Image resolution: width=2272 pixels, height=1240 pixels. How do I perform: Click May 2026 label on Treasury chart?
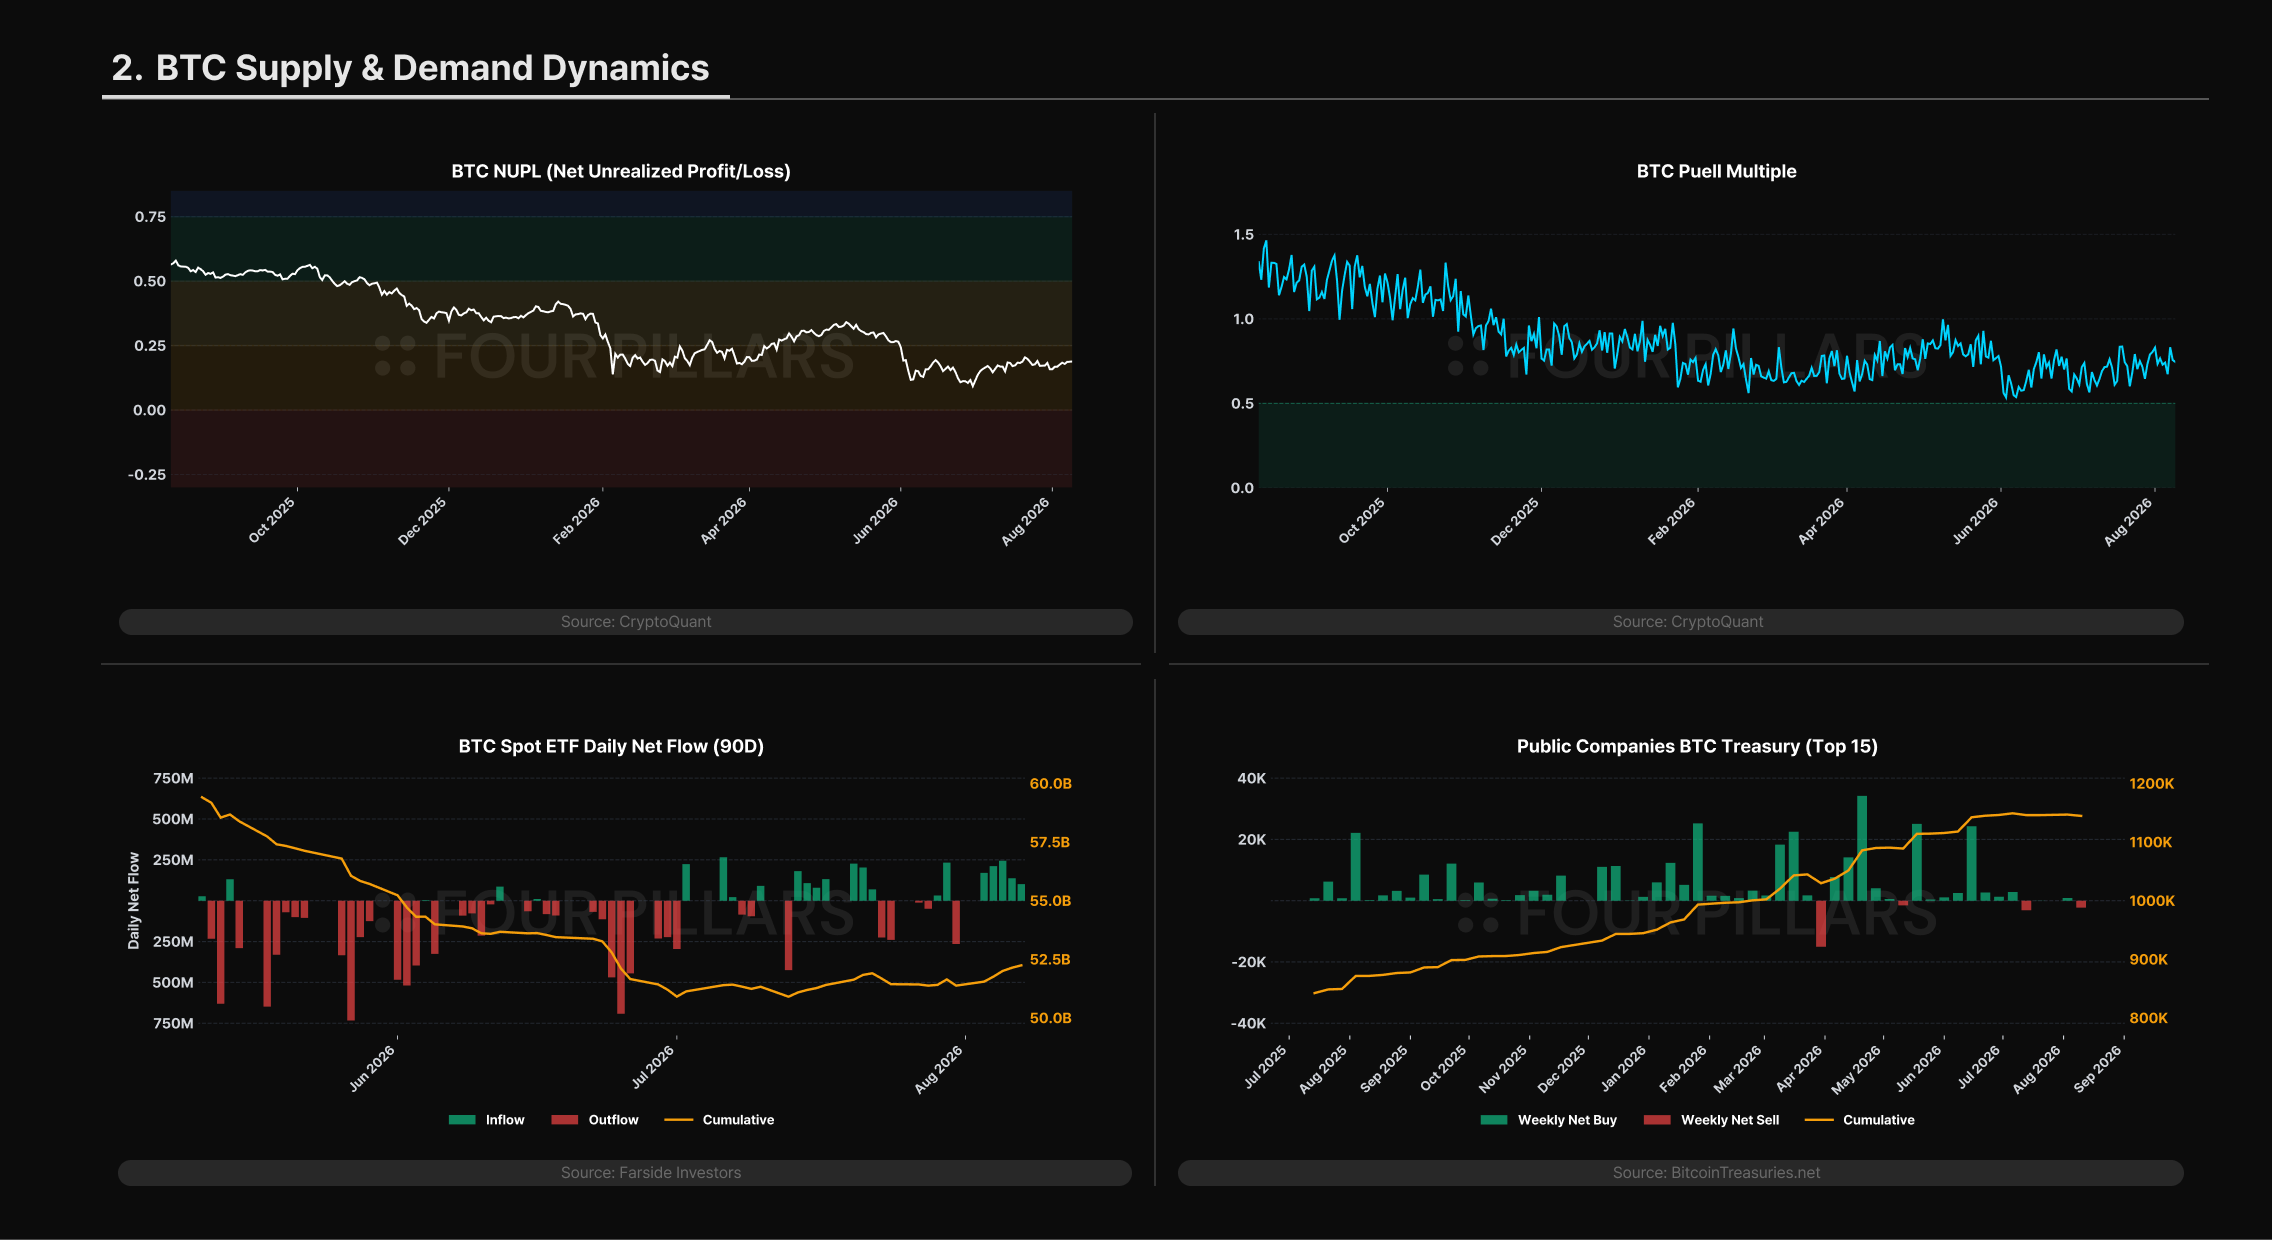[x=1856, y=1068]
